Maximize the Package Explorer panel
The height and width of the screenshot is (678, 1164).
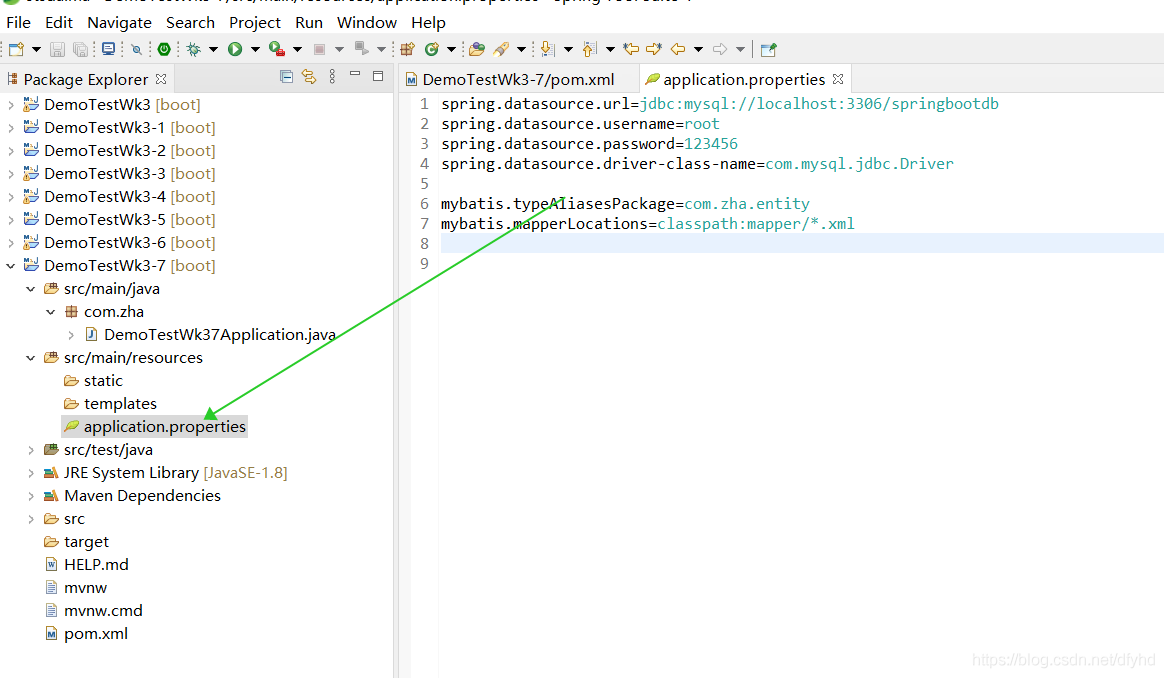tap(378, 76)
